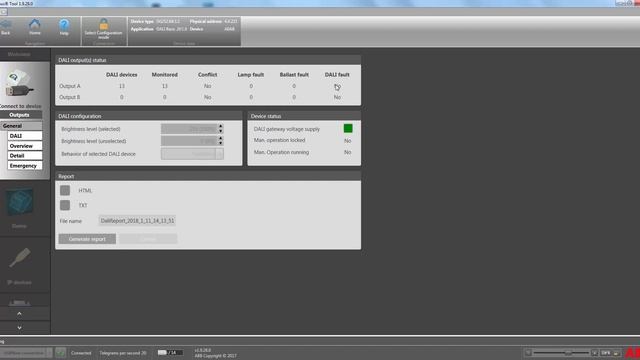640x360 pixels.
Task: Click the Ballast fault column header
Action: tap(294, 75)
